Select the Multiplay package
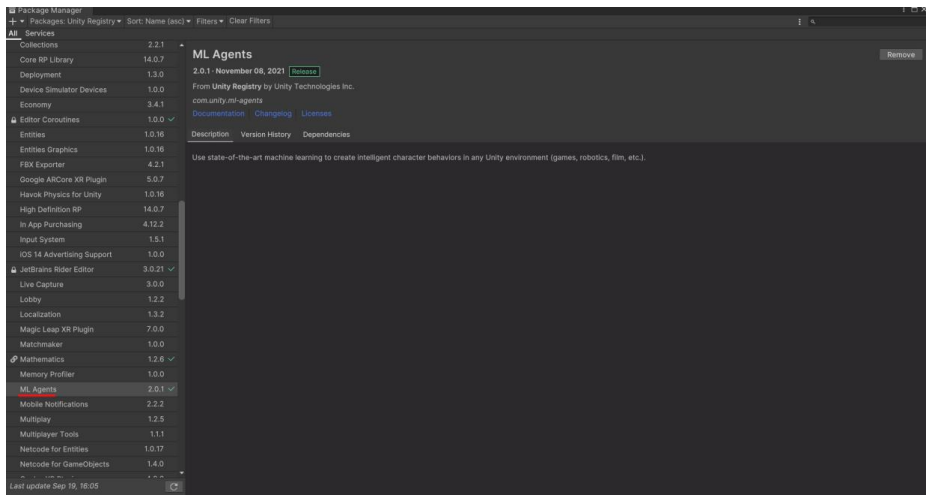The width and height of the screenshot is (939, 503). (x=92, y=419)
